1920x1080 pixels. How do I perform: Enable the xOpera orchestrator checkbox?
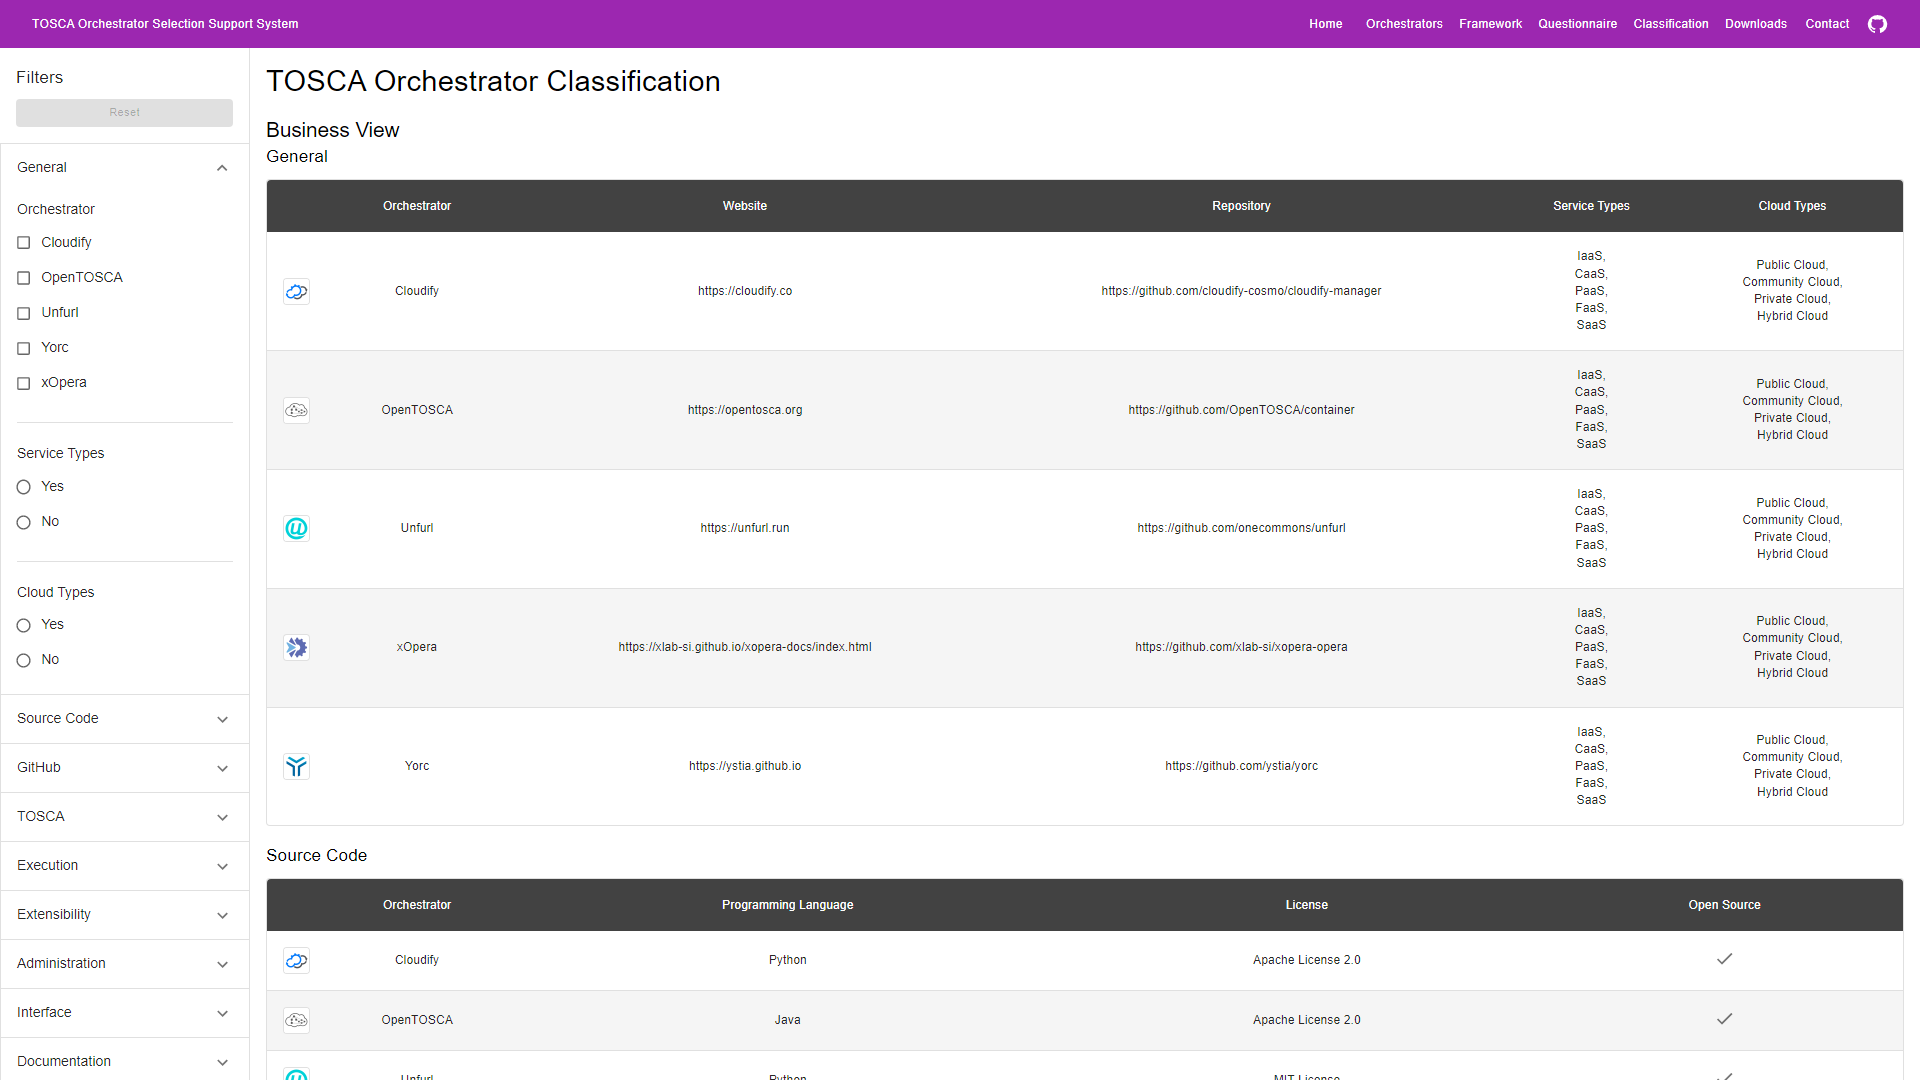24,383
